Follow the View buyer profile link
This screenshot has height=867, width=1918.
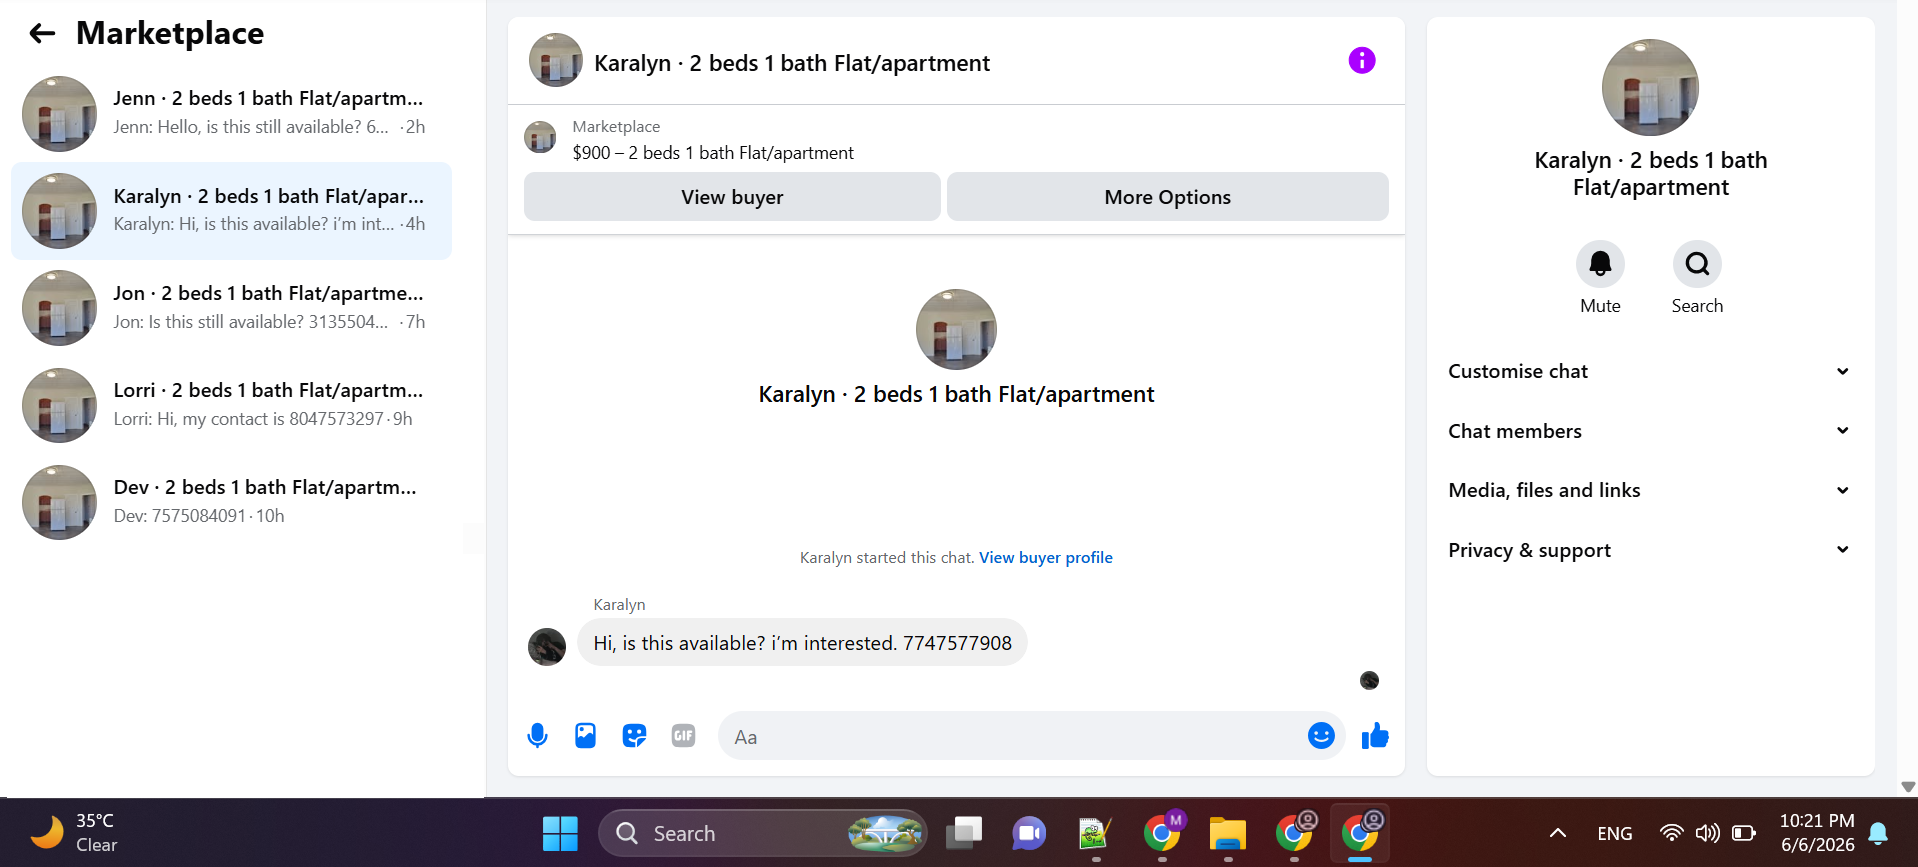1045,558
